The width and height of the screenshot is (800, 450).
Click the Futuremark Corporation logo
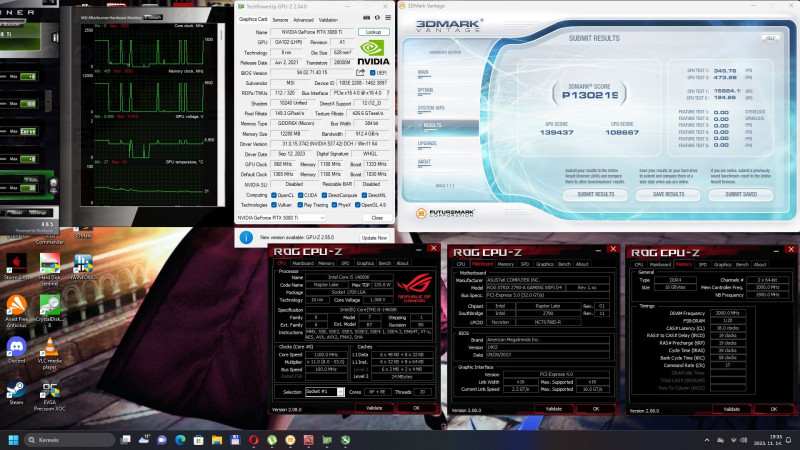click(445, 213)
